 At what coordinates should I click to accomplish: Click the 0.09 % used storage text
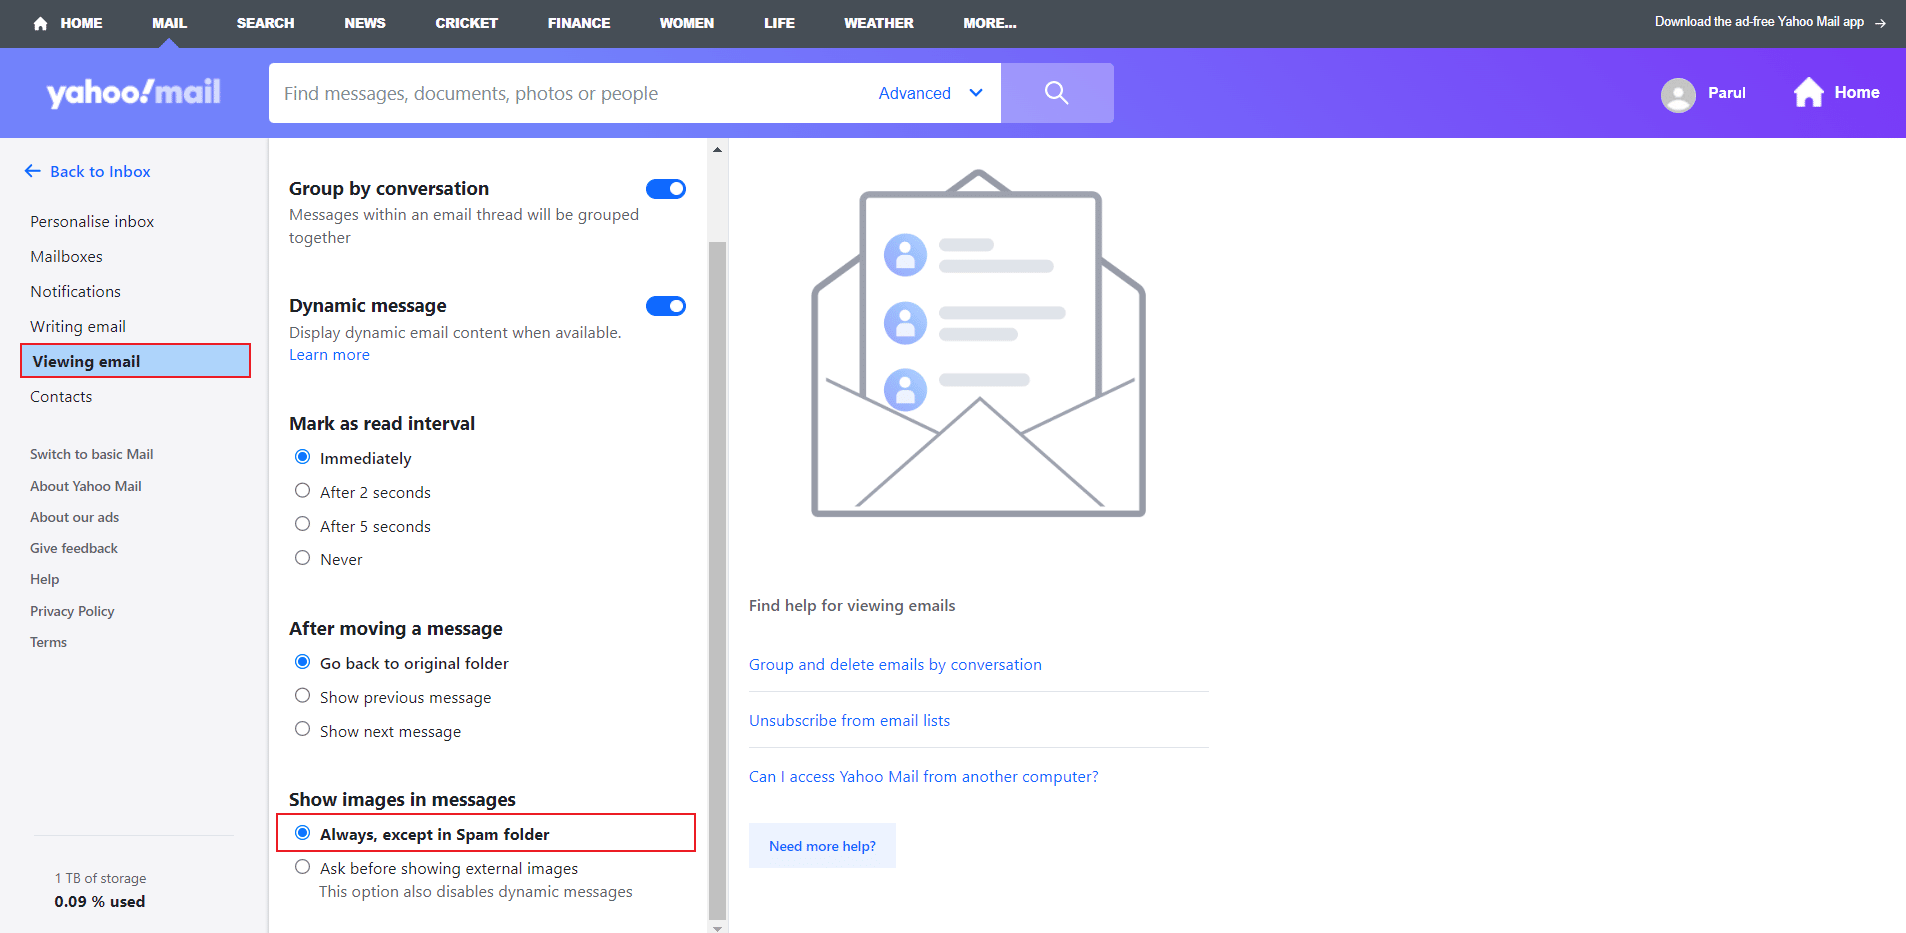click(100, 901)
